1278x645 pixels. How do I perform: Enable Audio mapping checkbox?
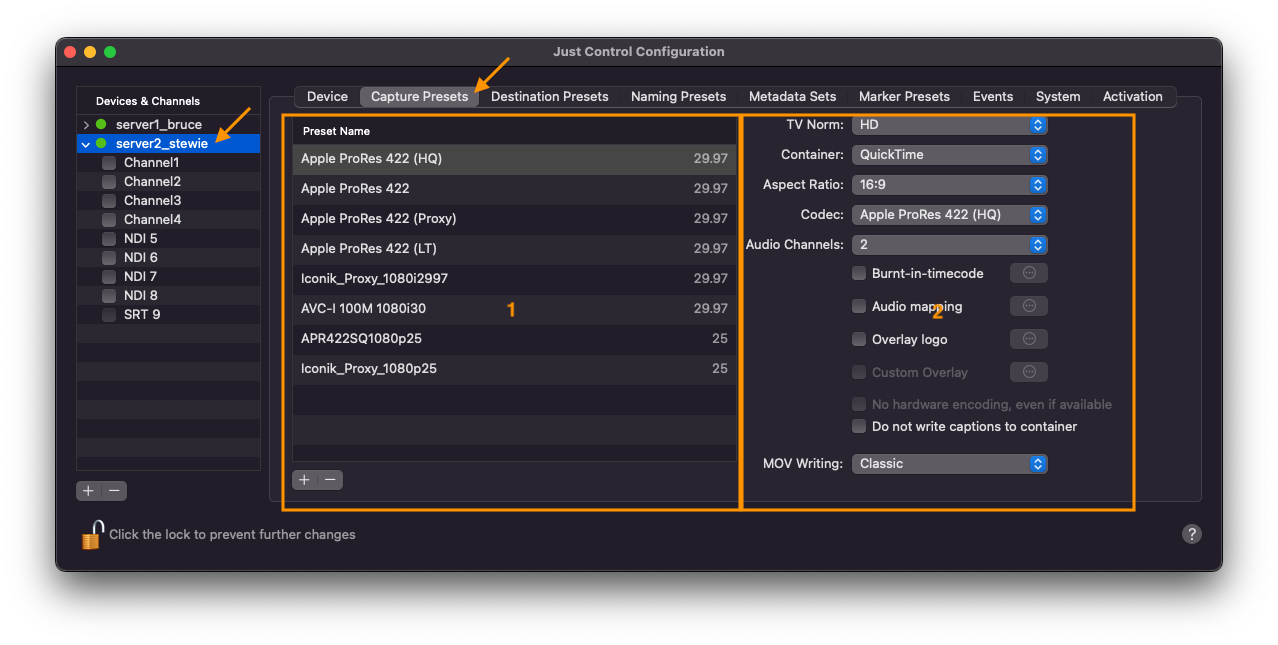point(859,306)
